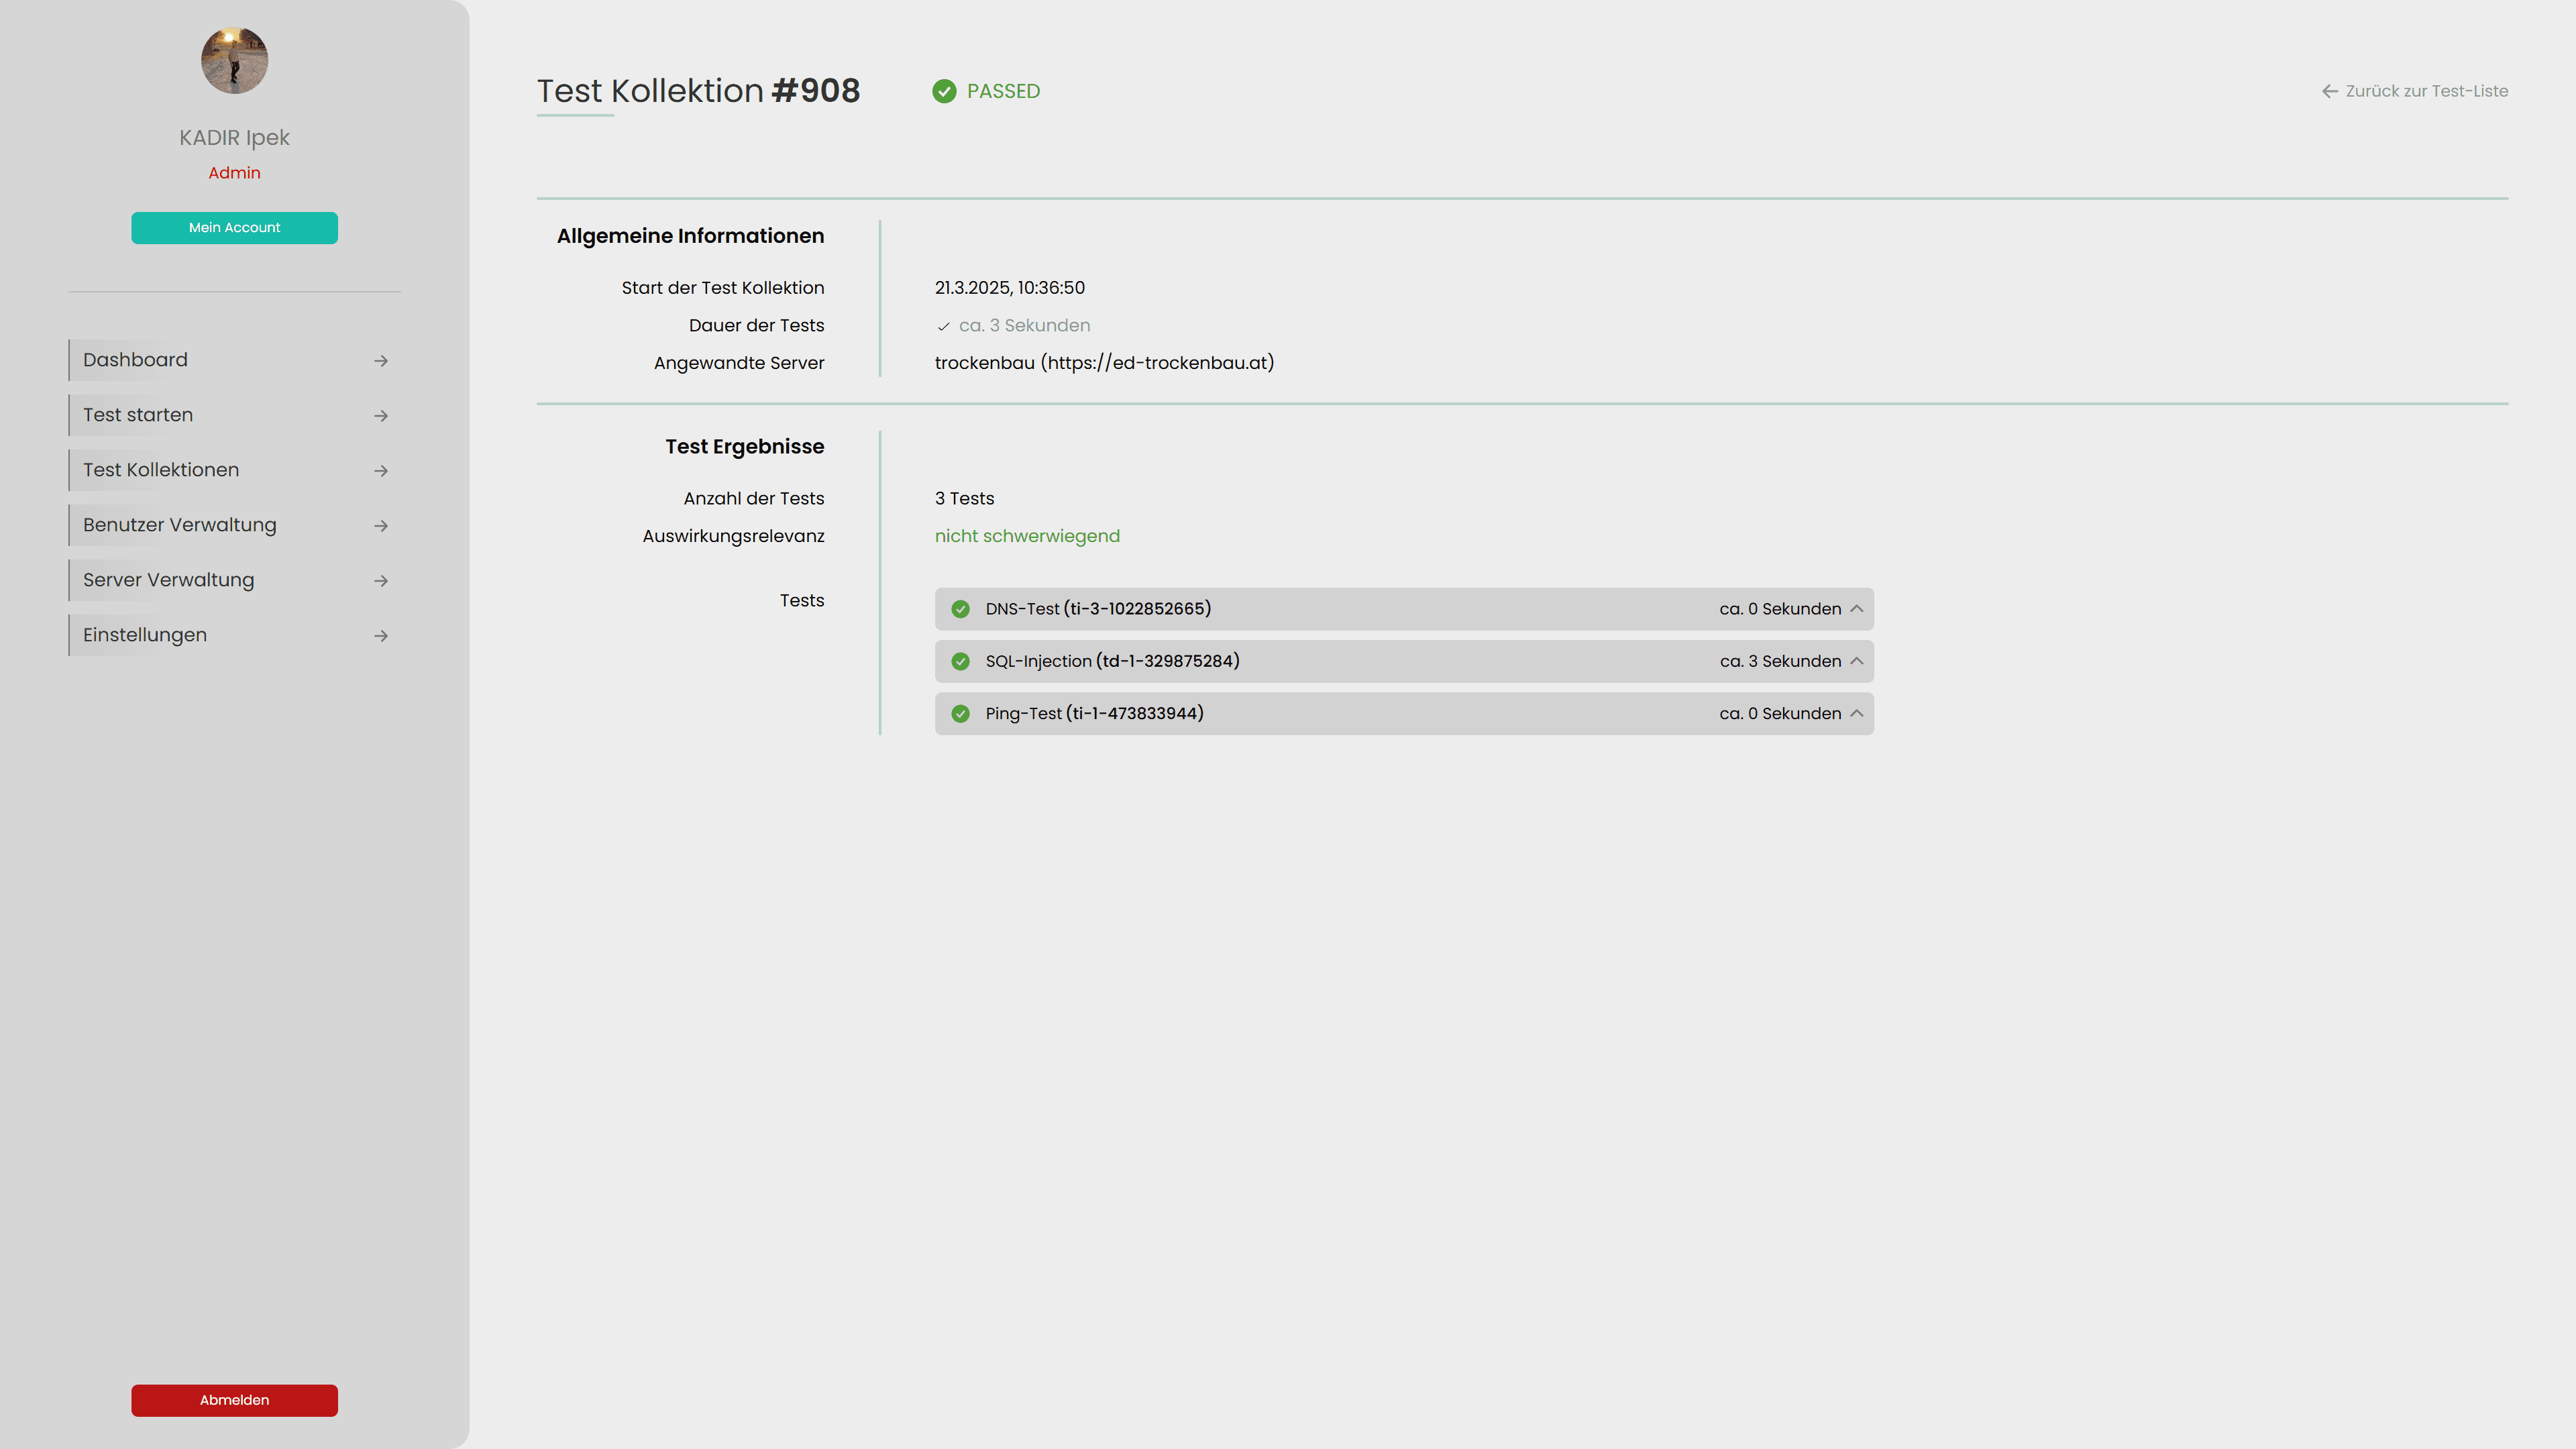Click the arrow icon next to Dashboard
The height and width of the screenshot is (1449, 2576).
point(381,360)
